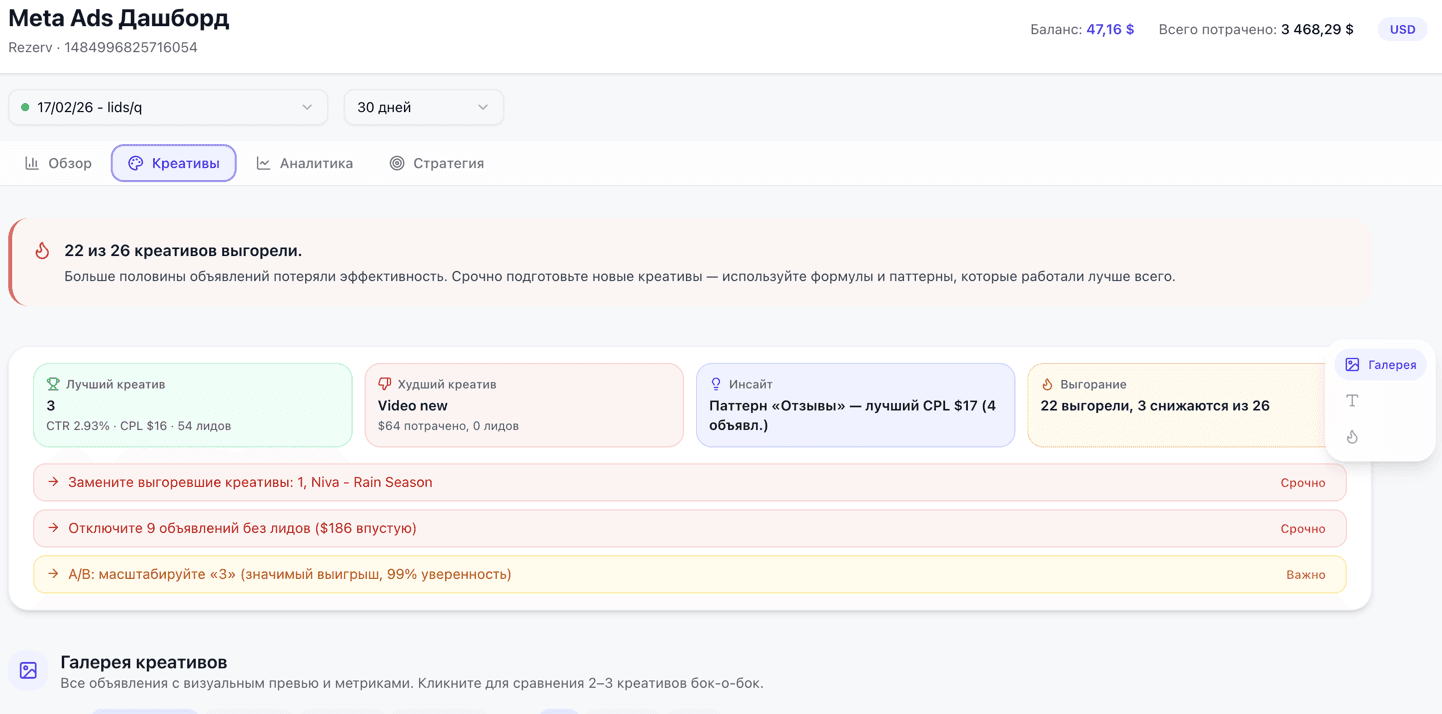Click the USD currency badge
The image size is (1442, 714).
pyautogui.click(x=1402, y=29)
